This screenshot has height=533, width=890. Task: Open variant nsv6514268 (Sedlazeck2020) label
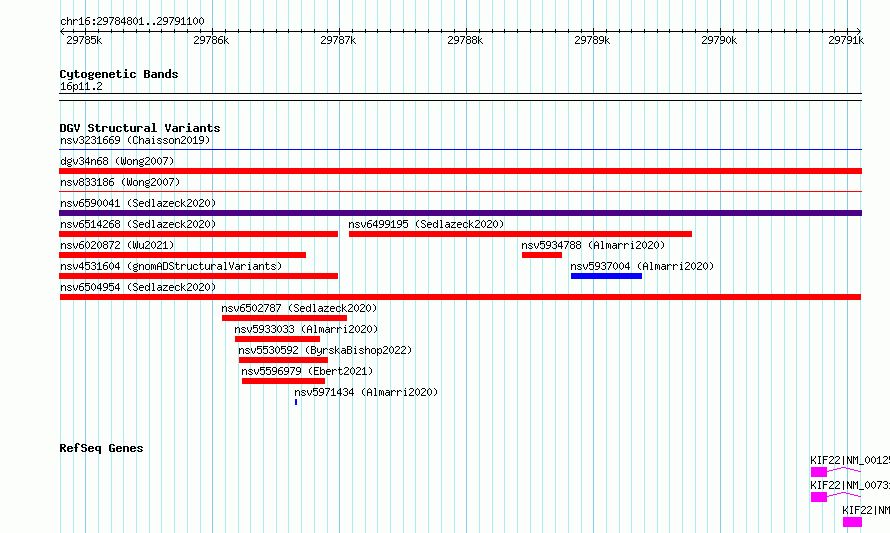[138, 224]
